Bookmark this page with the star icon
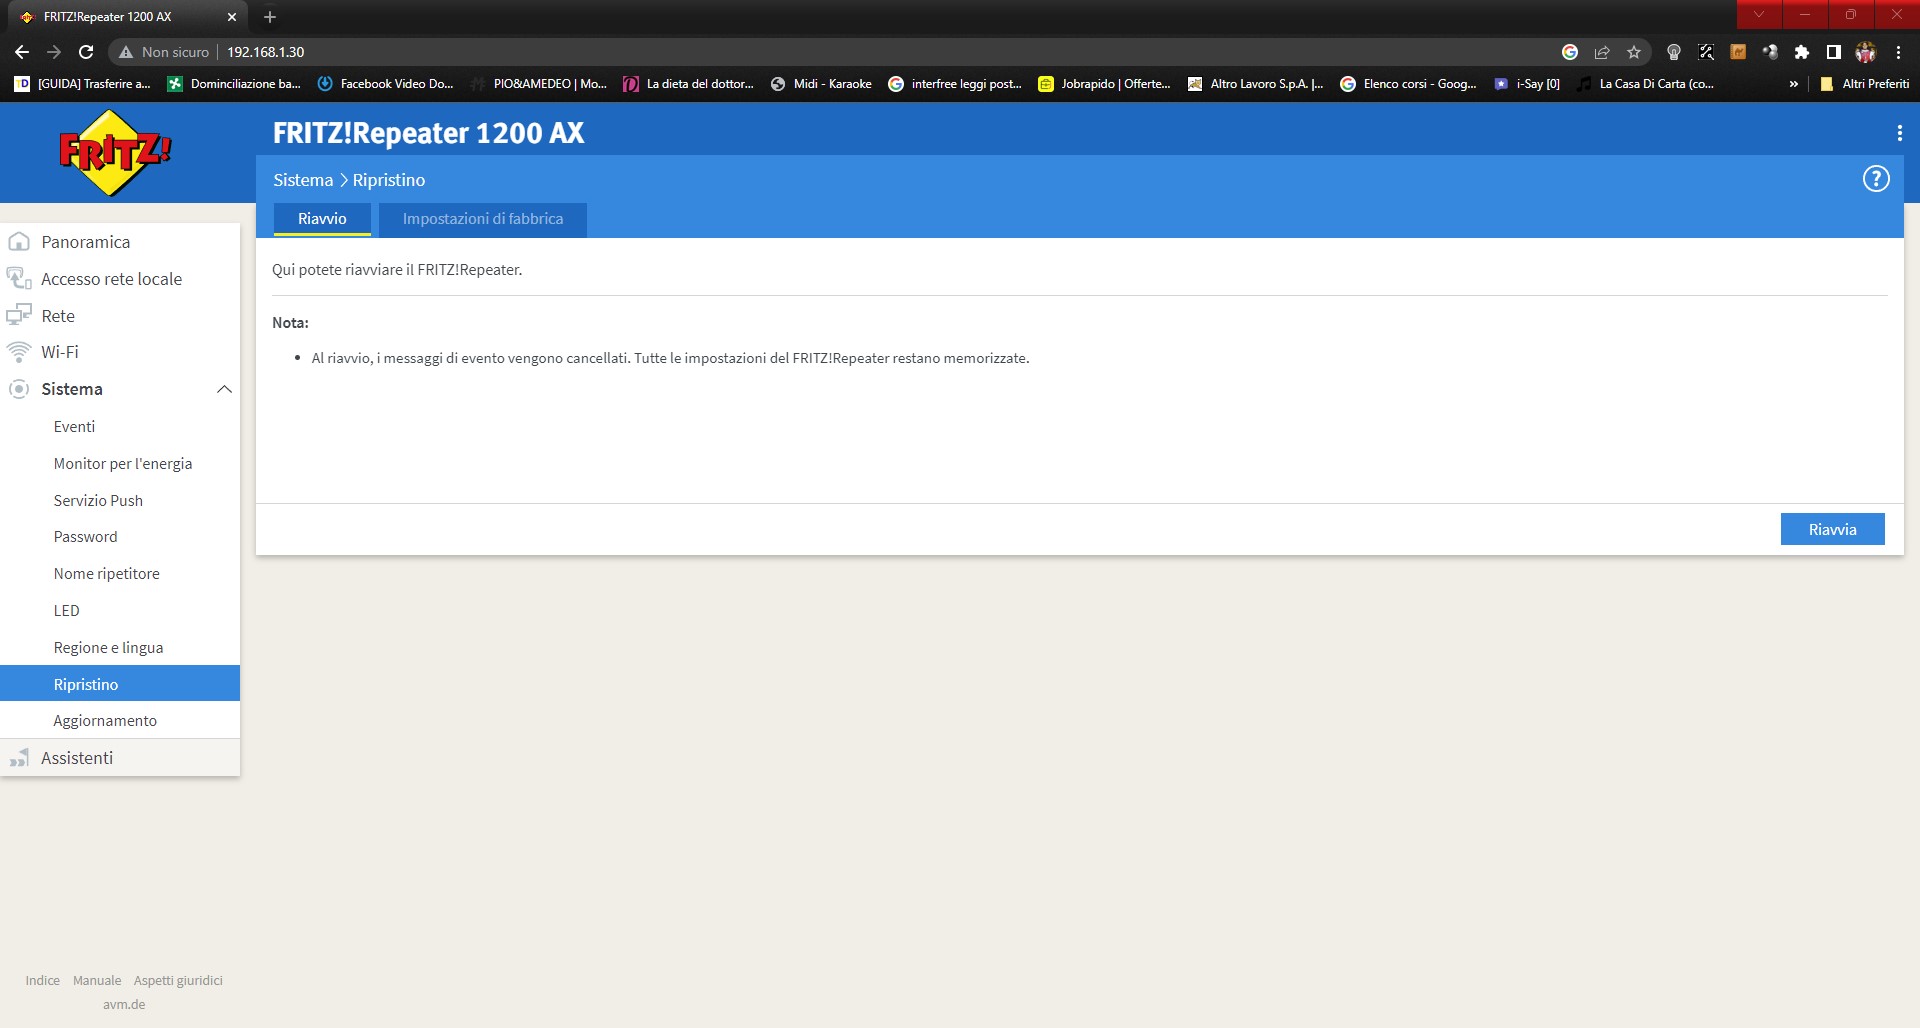This screenshot has height=1028, width=1920. click(1634, 52)
